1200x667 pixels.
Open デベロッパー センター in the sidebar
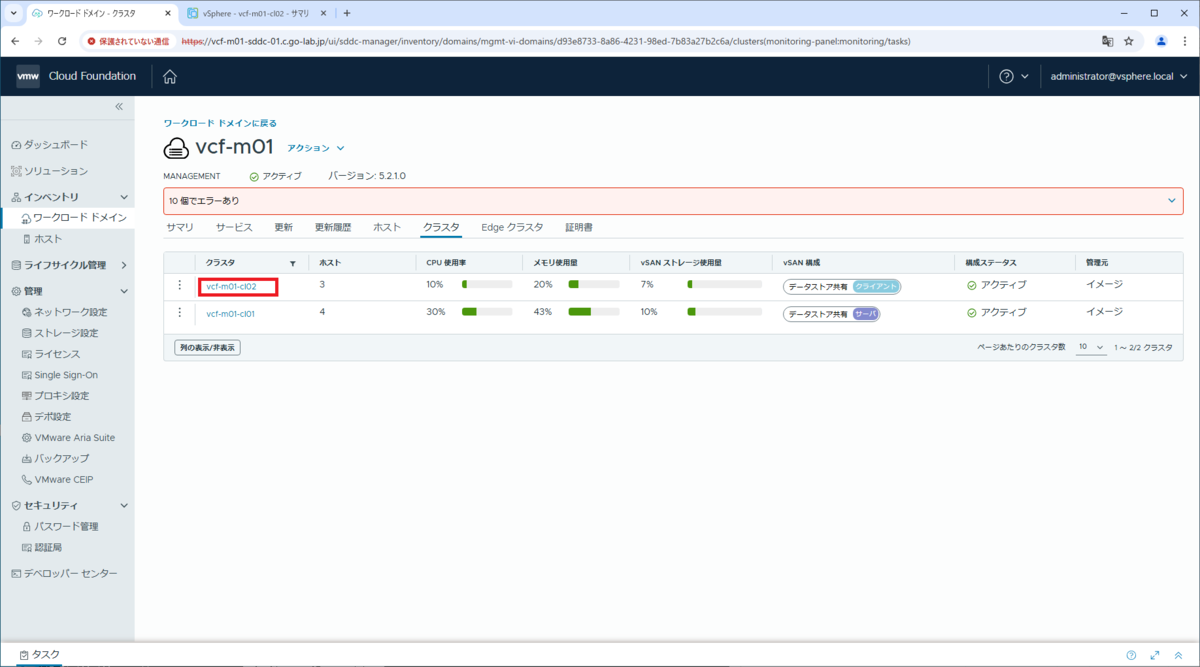(x=63, y=573)
